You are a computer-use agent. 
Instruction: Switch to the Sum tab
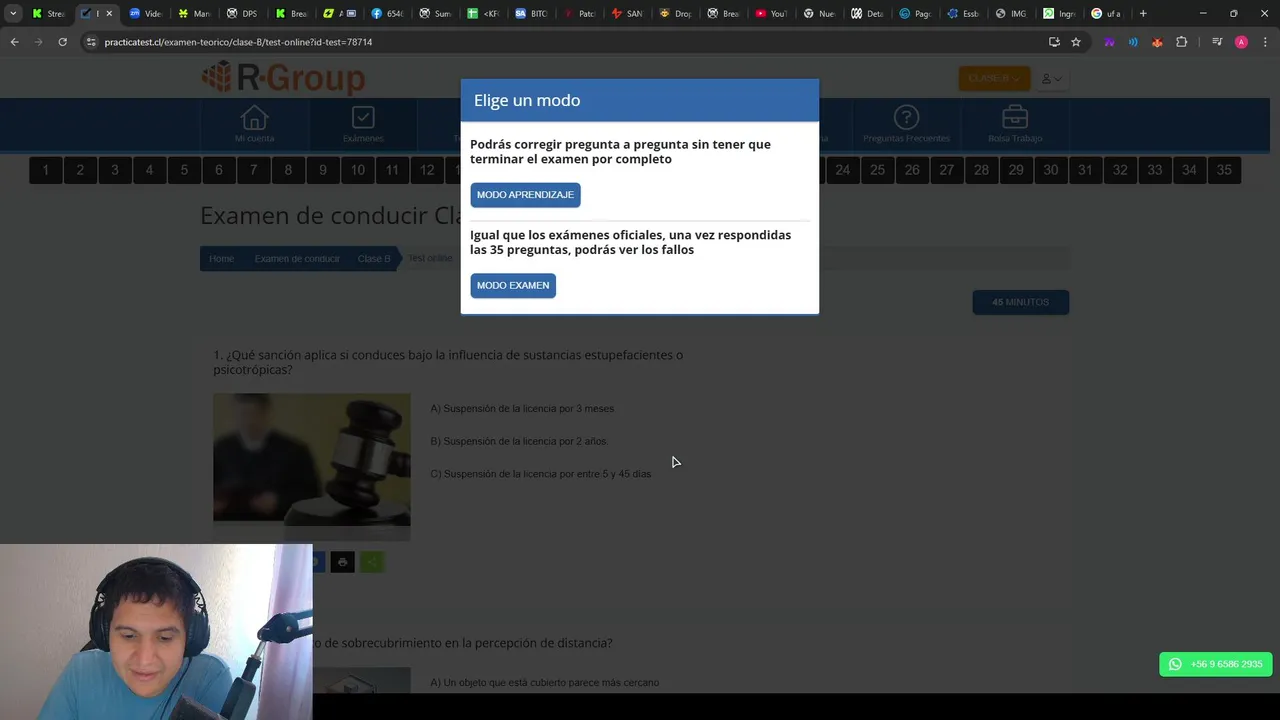click(434, 13)
